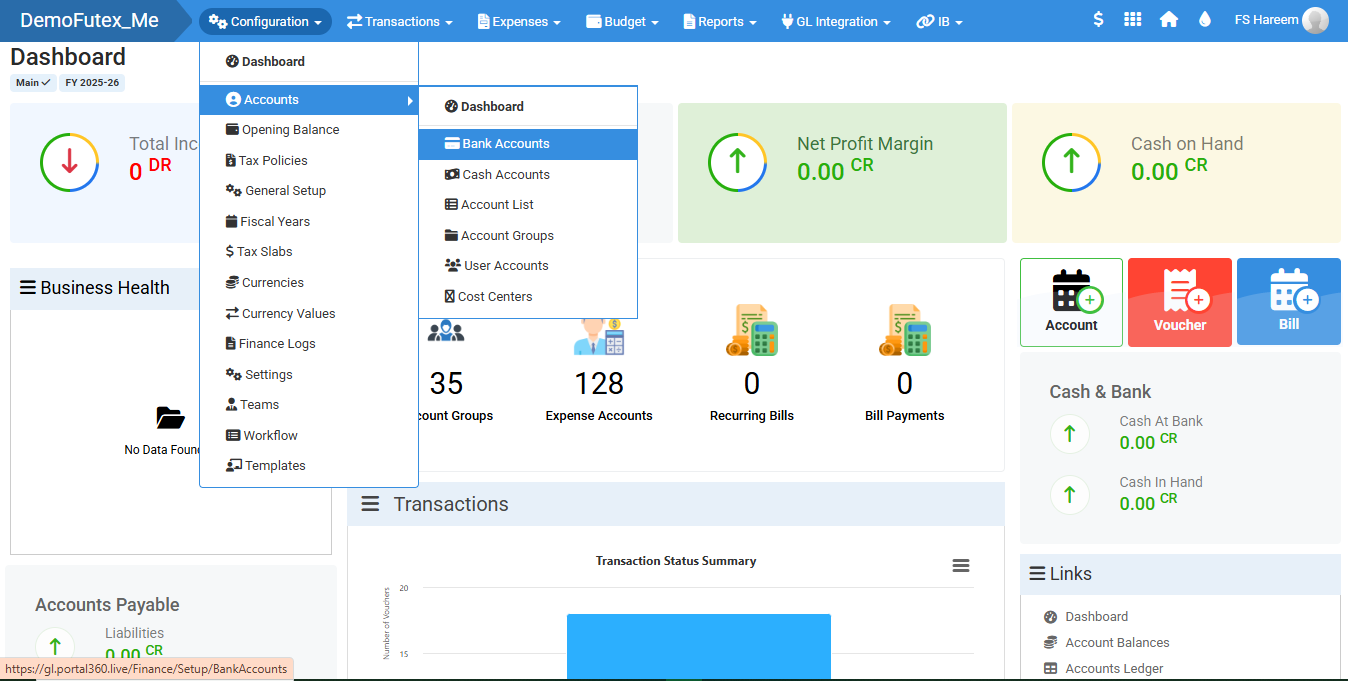
Task: Click the FS Hareem user avatar
Action: click(1315, 21)
